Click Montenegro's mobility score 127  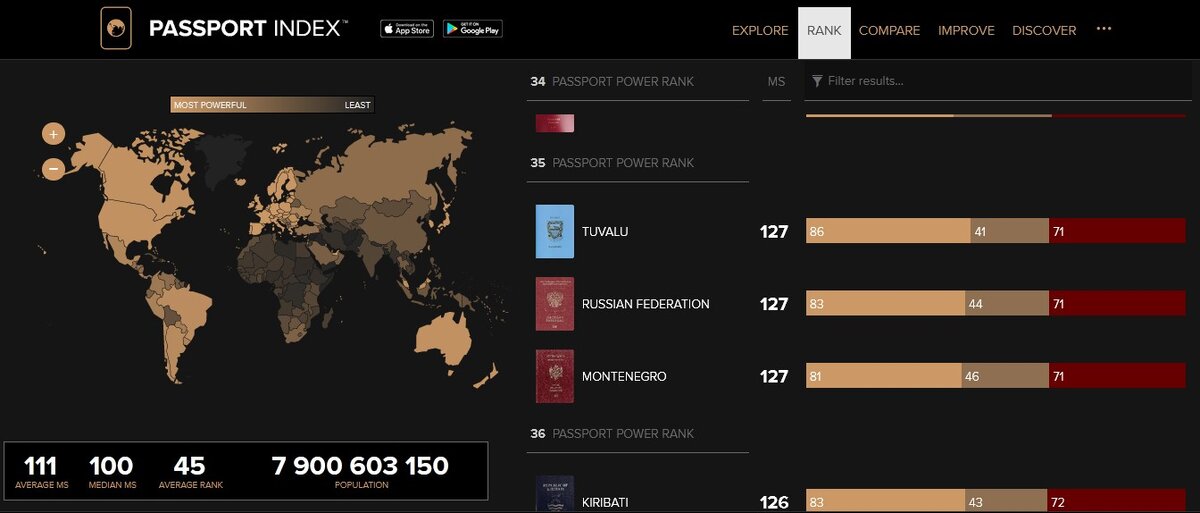774,376
